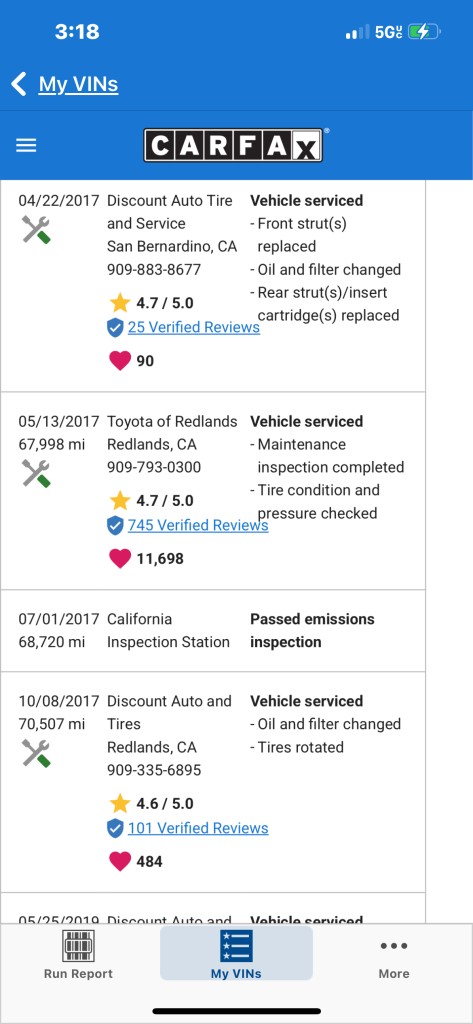Open the 25 Verified Reviews link

[193, 327]
